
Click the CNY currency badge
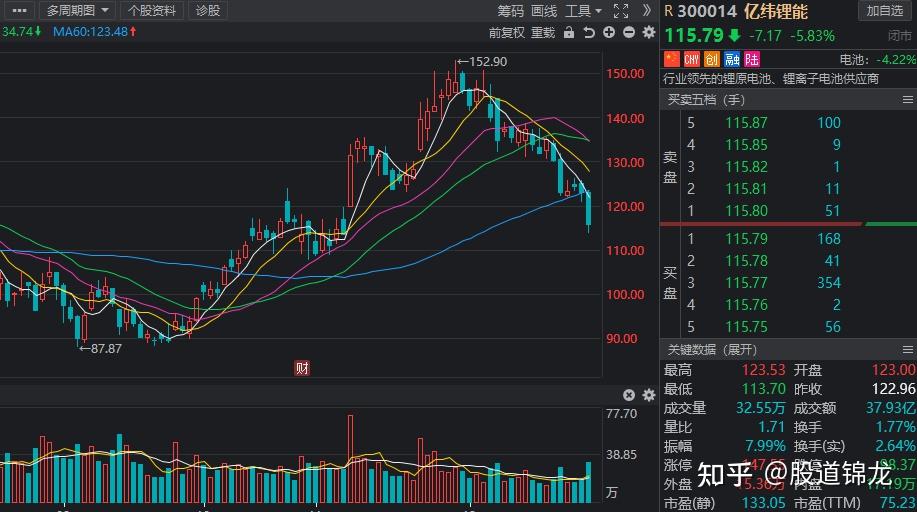[691, 59]
